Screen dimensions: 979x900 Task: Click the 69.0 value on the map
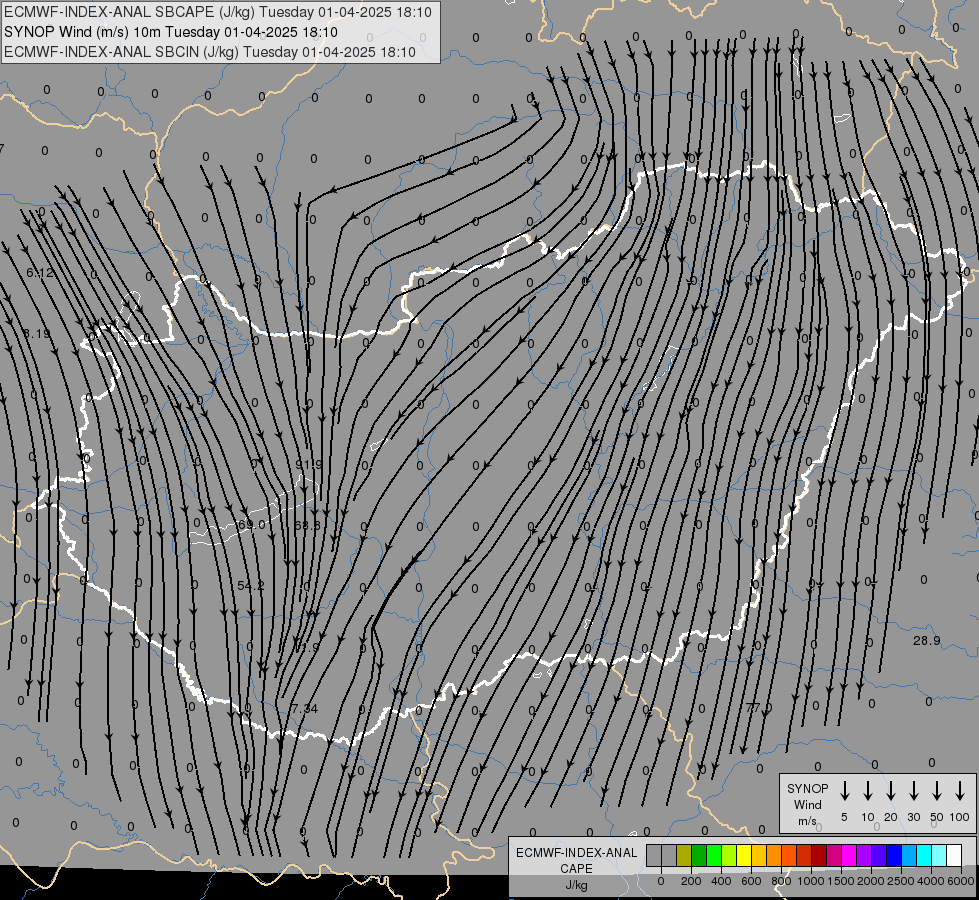[x=252, y=525]
